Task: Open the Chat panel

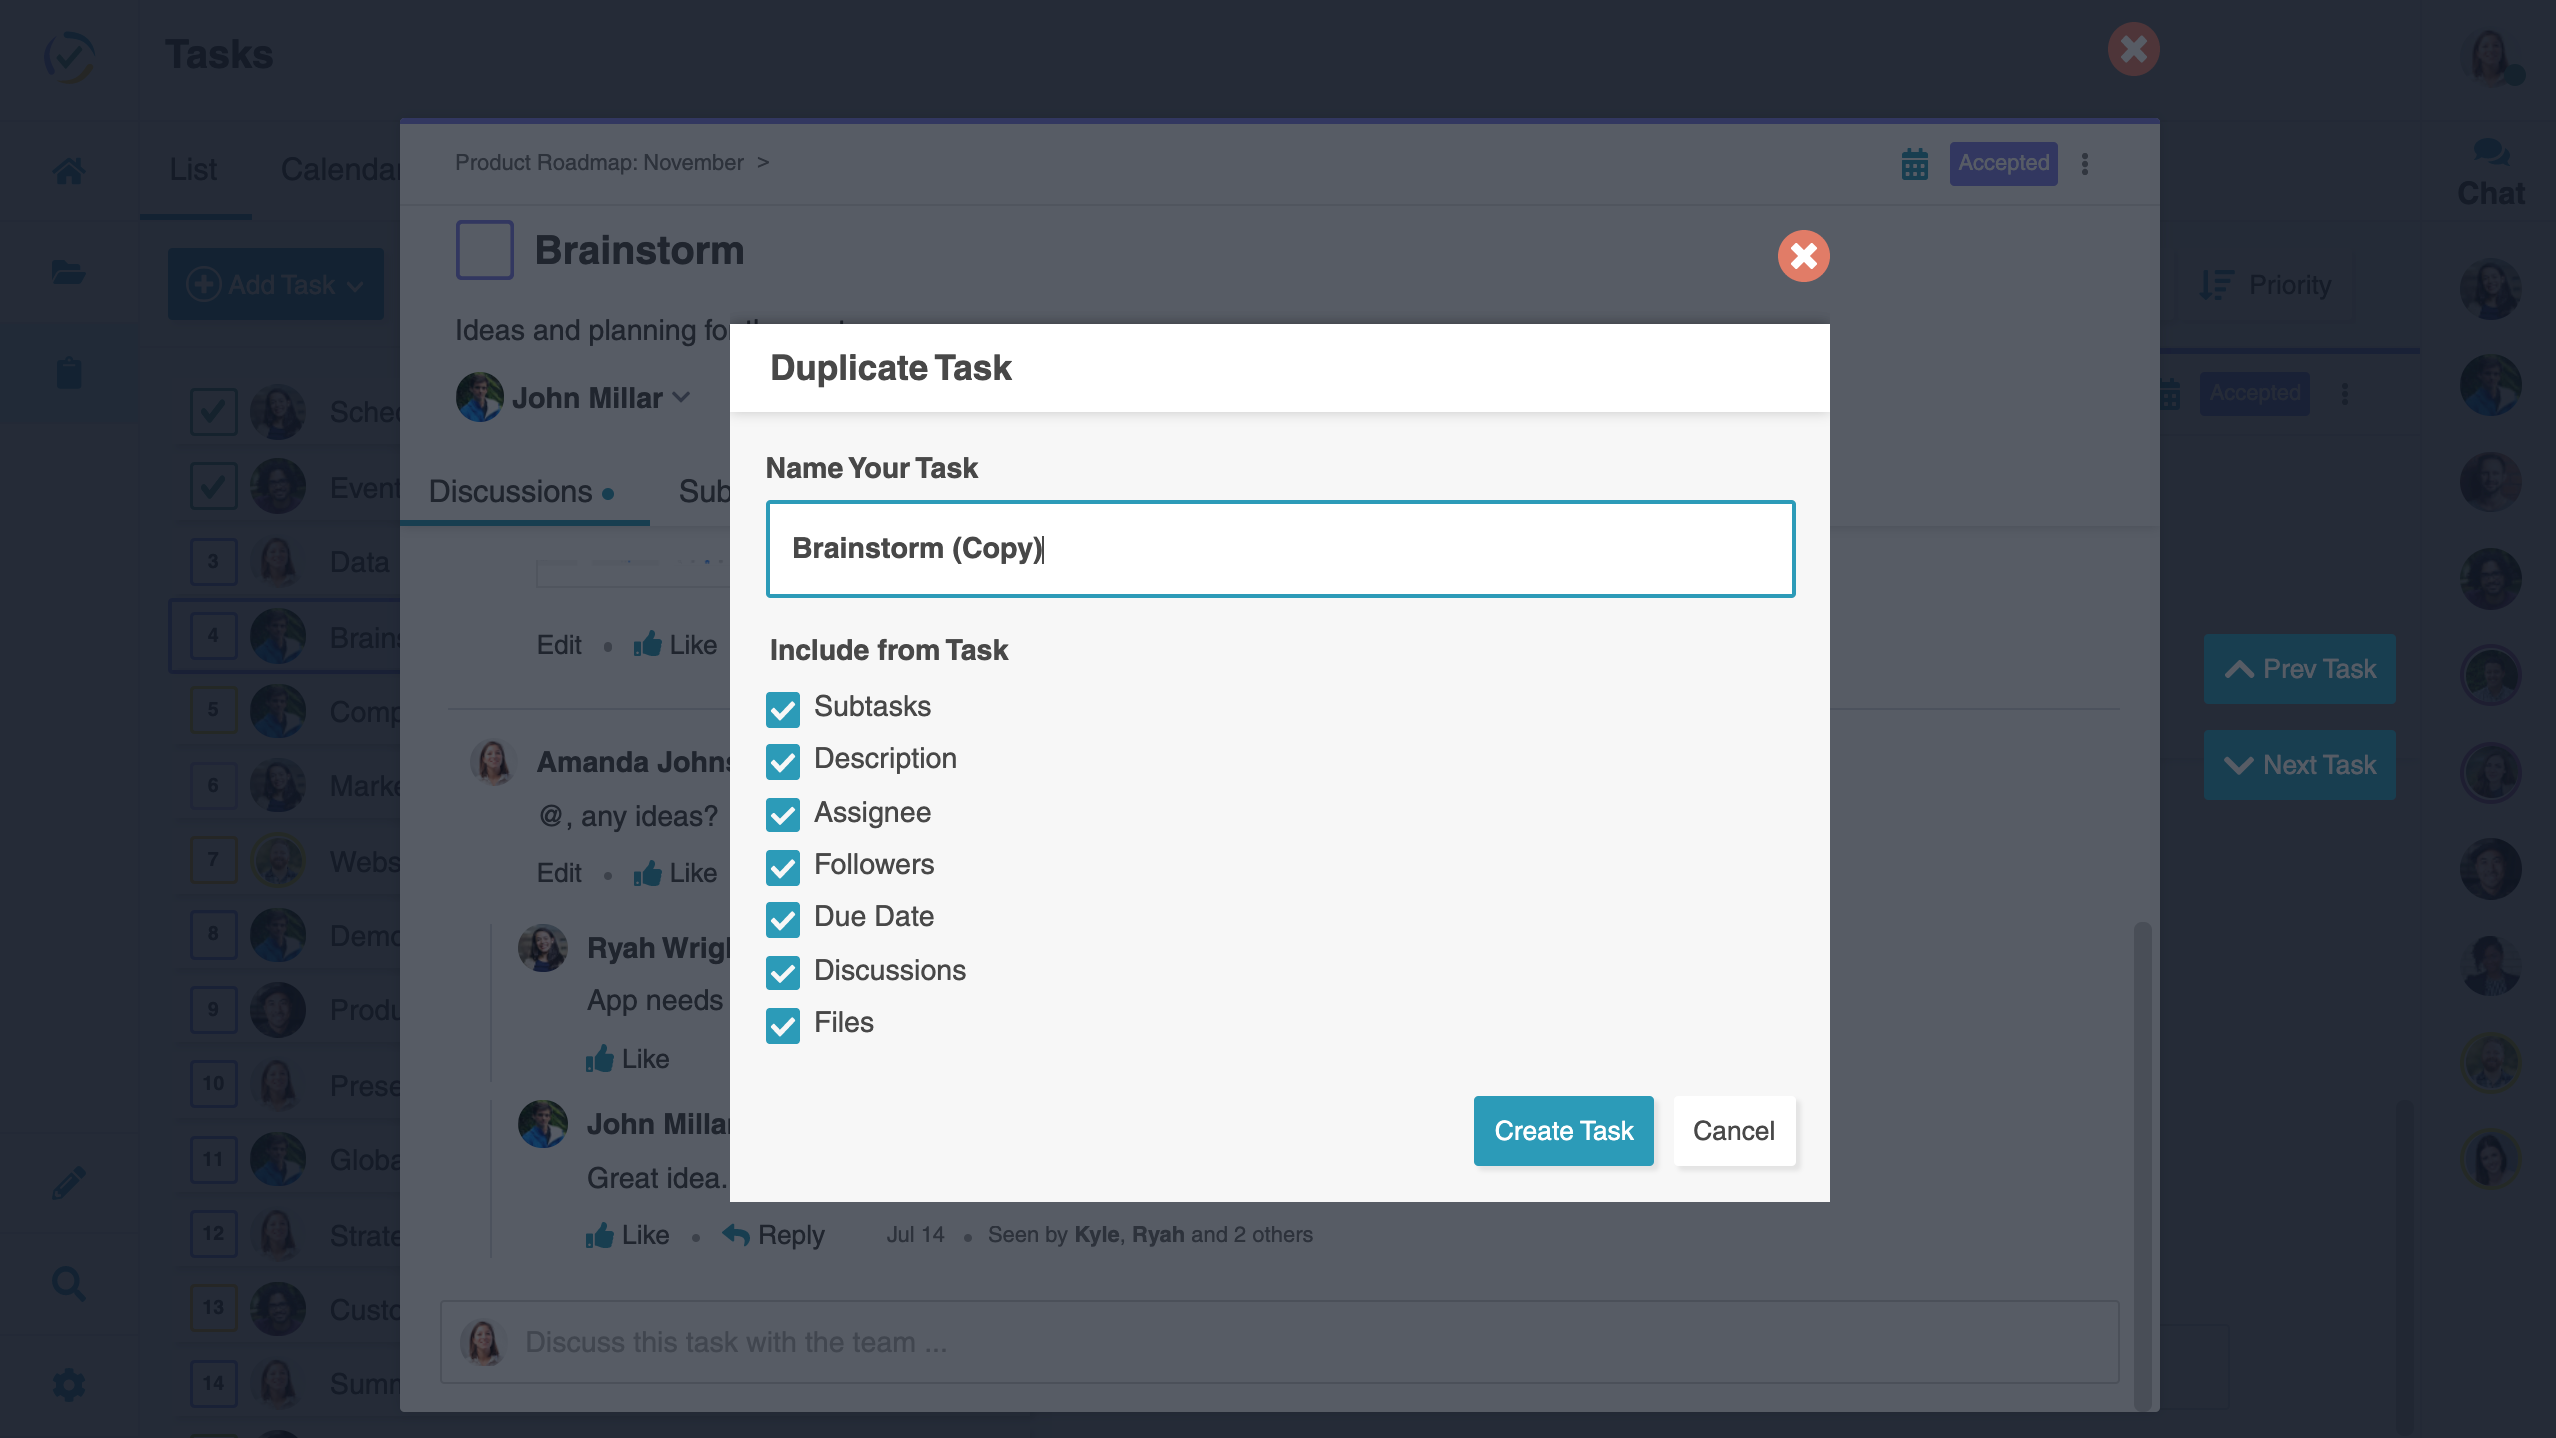Action: pyautogui.click(x=2490, y=170)
